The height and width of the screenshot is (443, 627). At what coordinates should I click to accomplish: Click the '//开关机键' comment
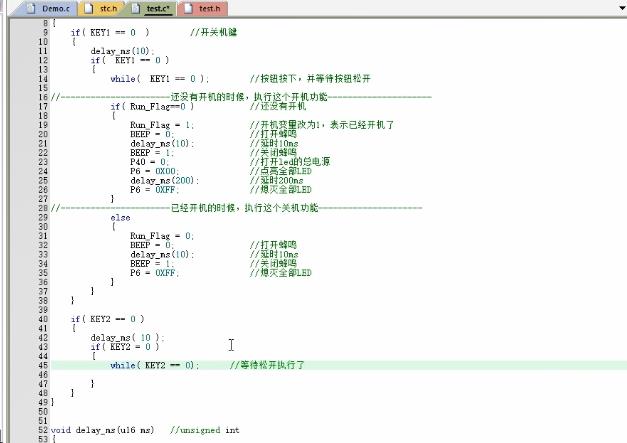[214, 32]
